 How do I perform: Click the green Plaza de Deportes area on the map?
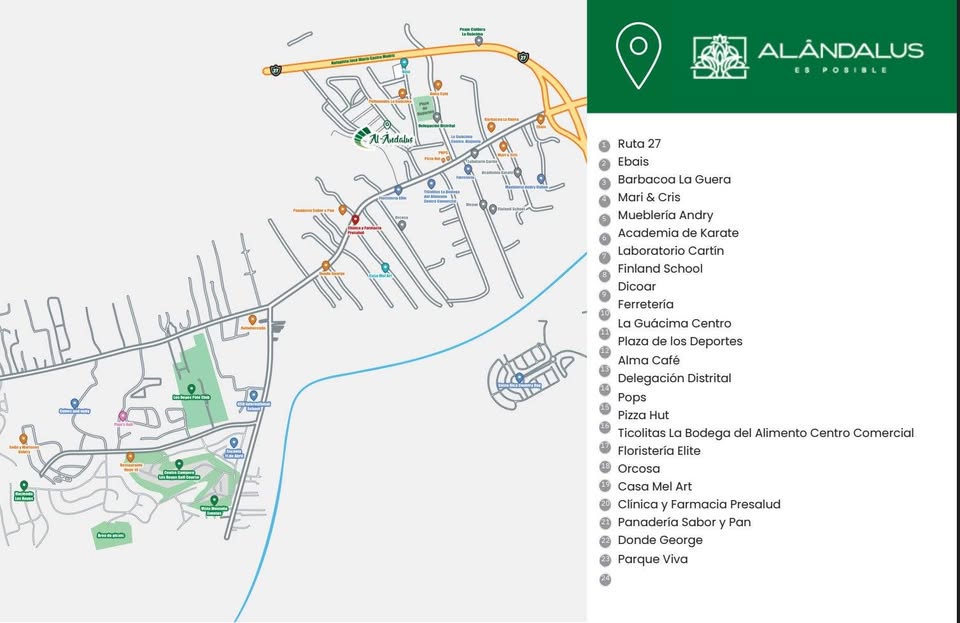click(424, 108)
